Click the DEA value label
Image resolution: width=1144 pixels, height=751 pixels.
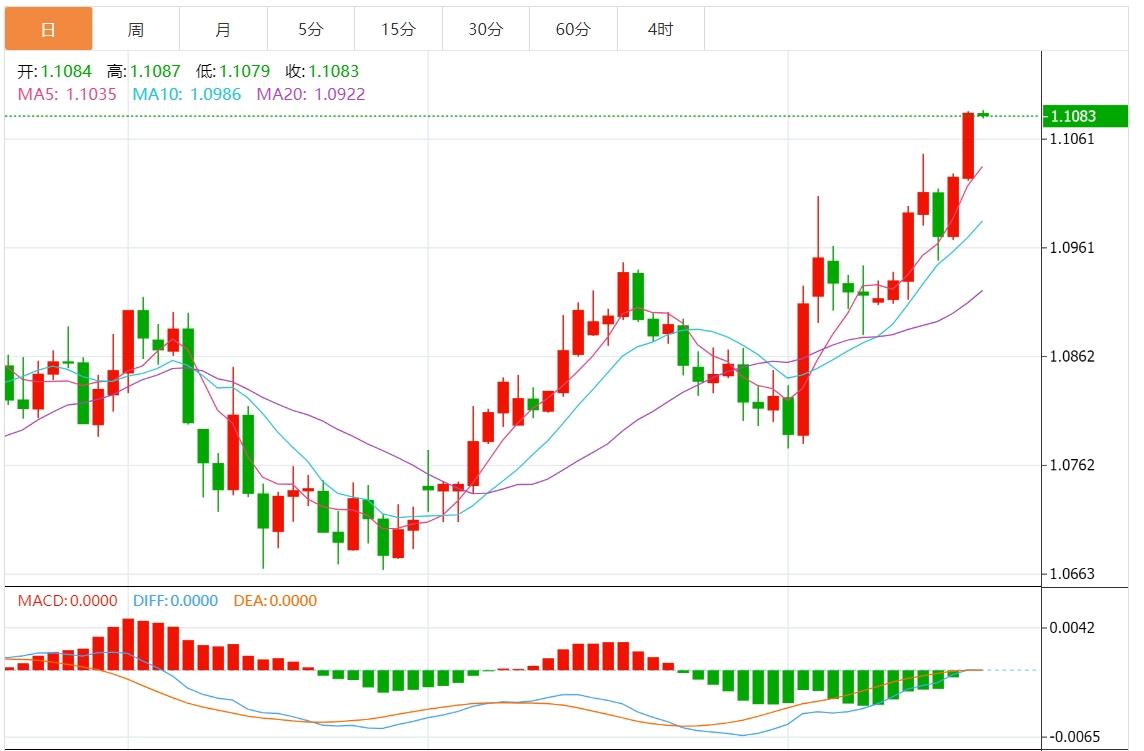(275, 601)
